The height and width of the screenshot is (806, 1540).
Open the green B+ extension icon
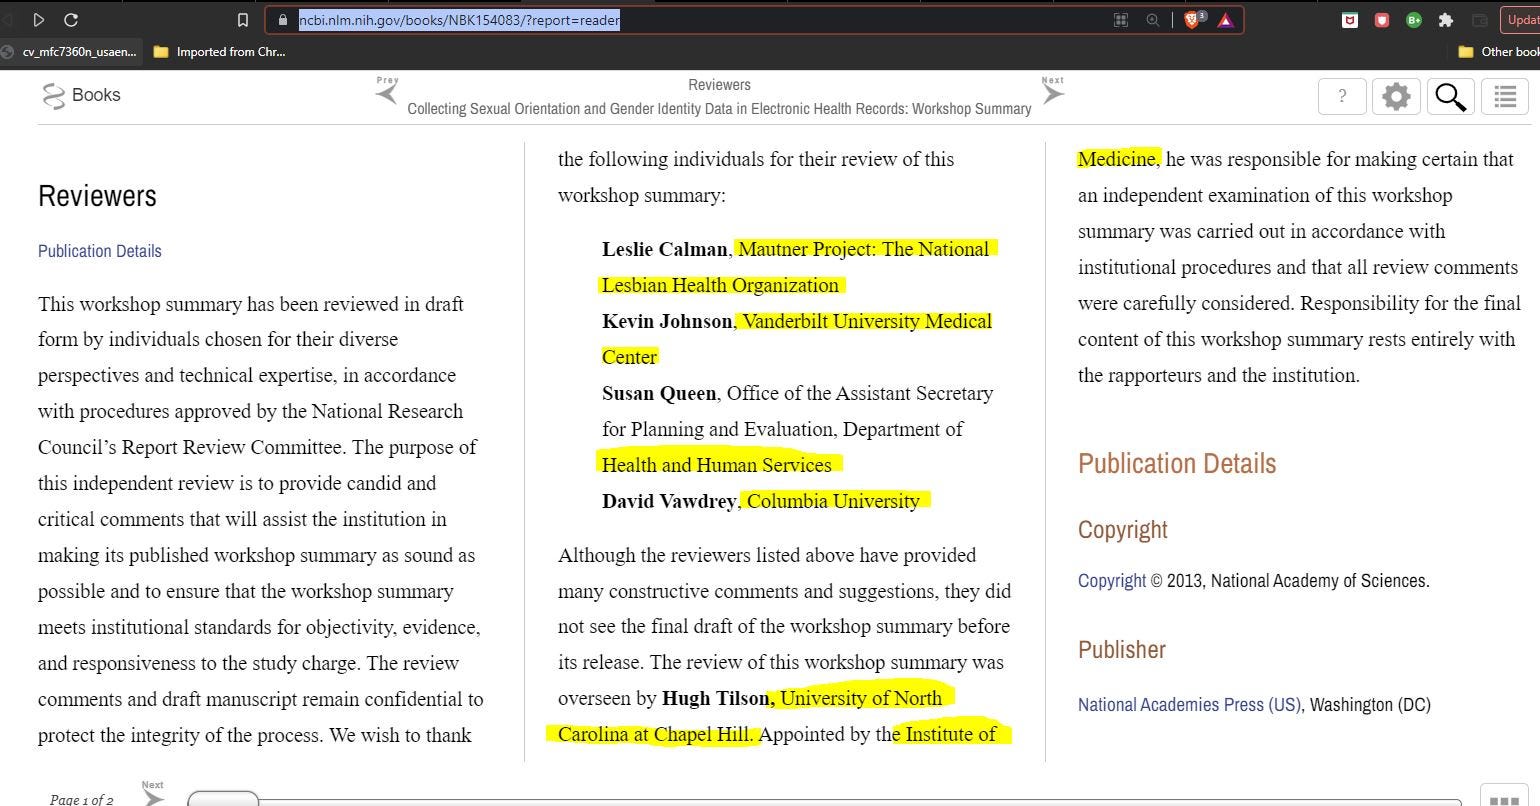(x=1414, y=20)
